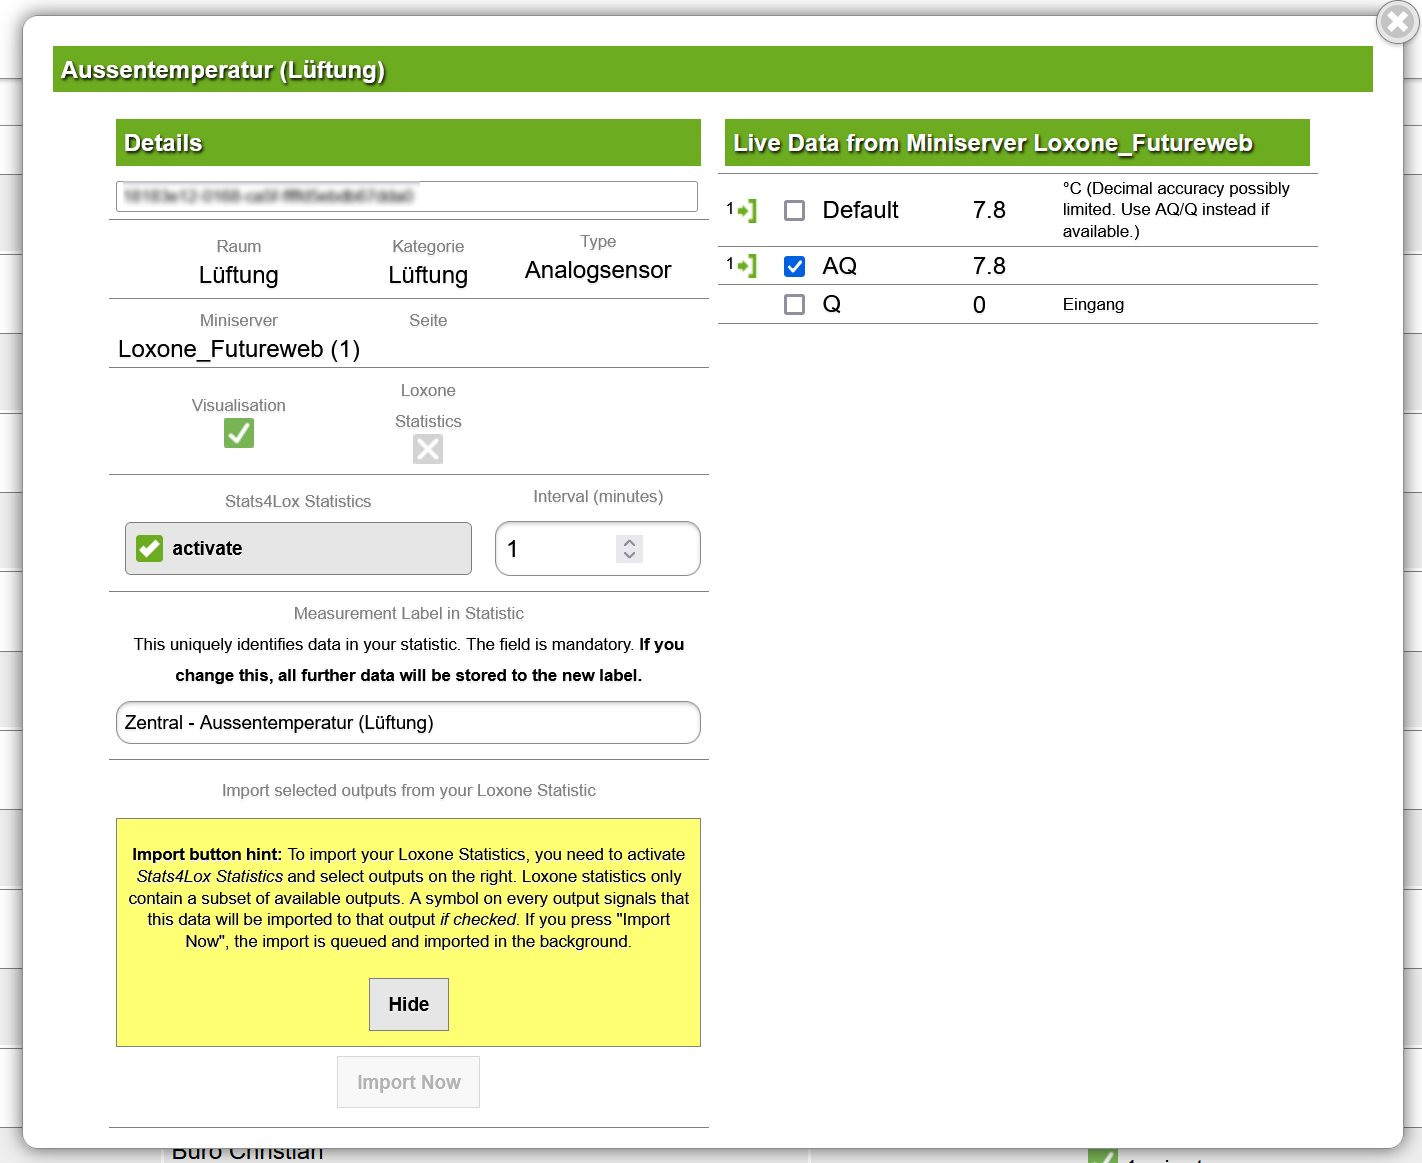The image size is (1422, 1163).
Task: Click the Interval minutes input field
Action: click(598, 549)
